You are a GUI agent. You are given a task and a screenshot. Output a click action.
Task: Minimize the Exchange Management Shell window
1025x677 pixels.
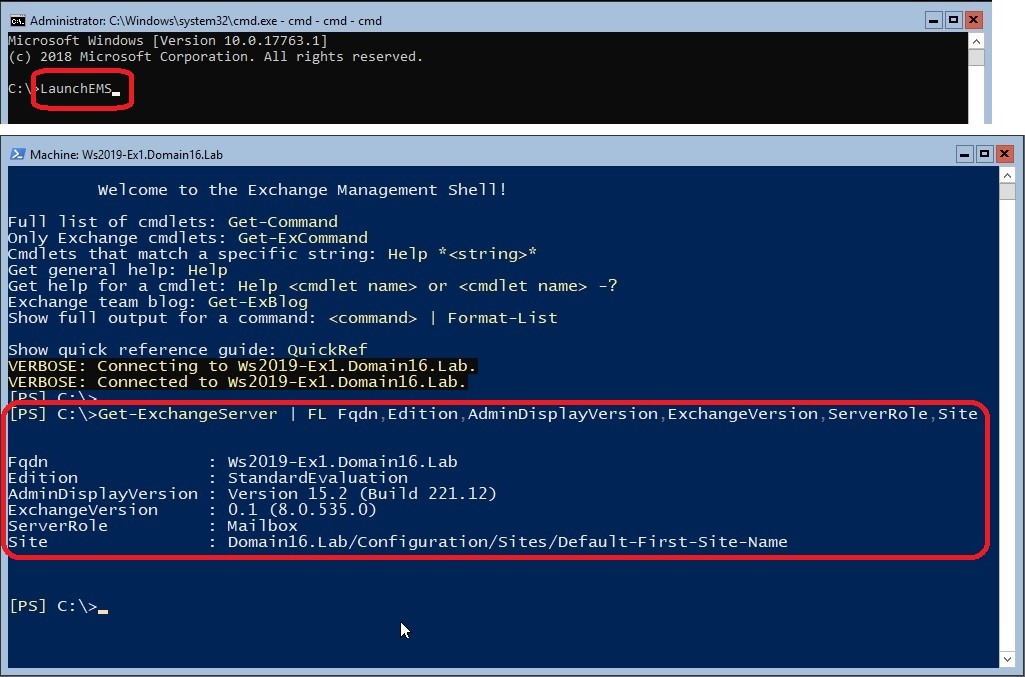(x=965, y=154)
